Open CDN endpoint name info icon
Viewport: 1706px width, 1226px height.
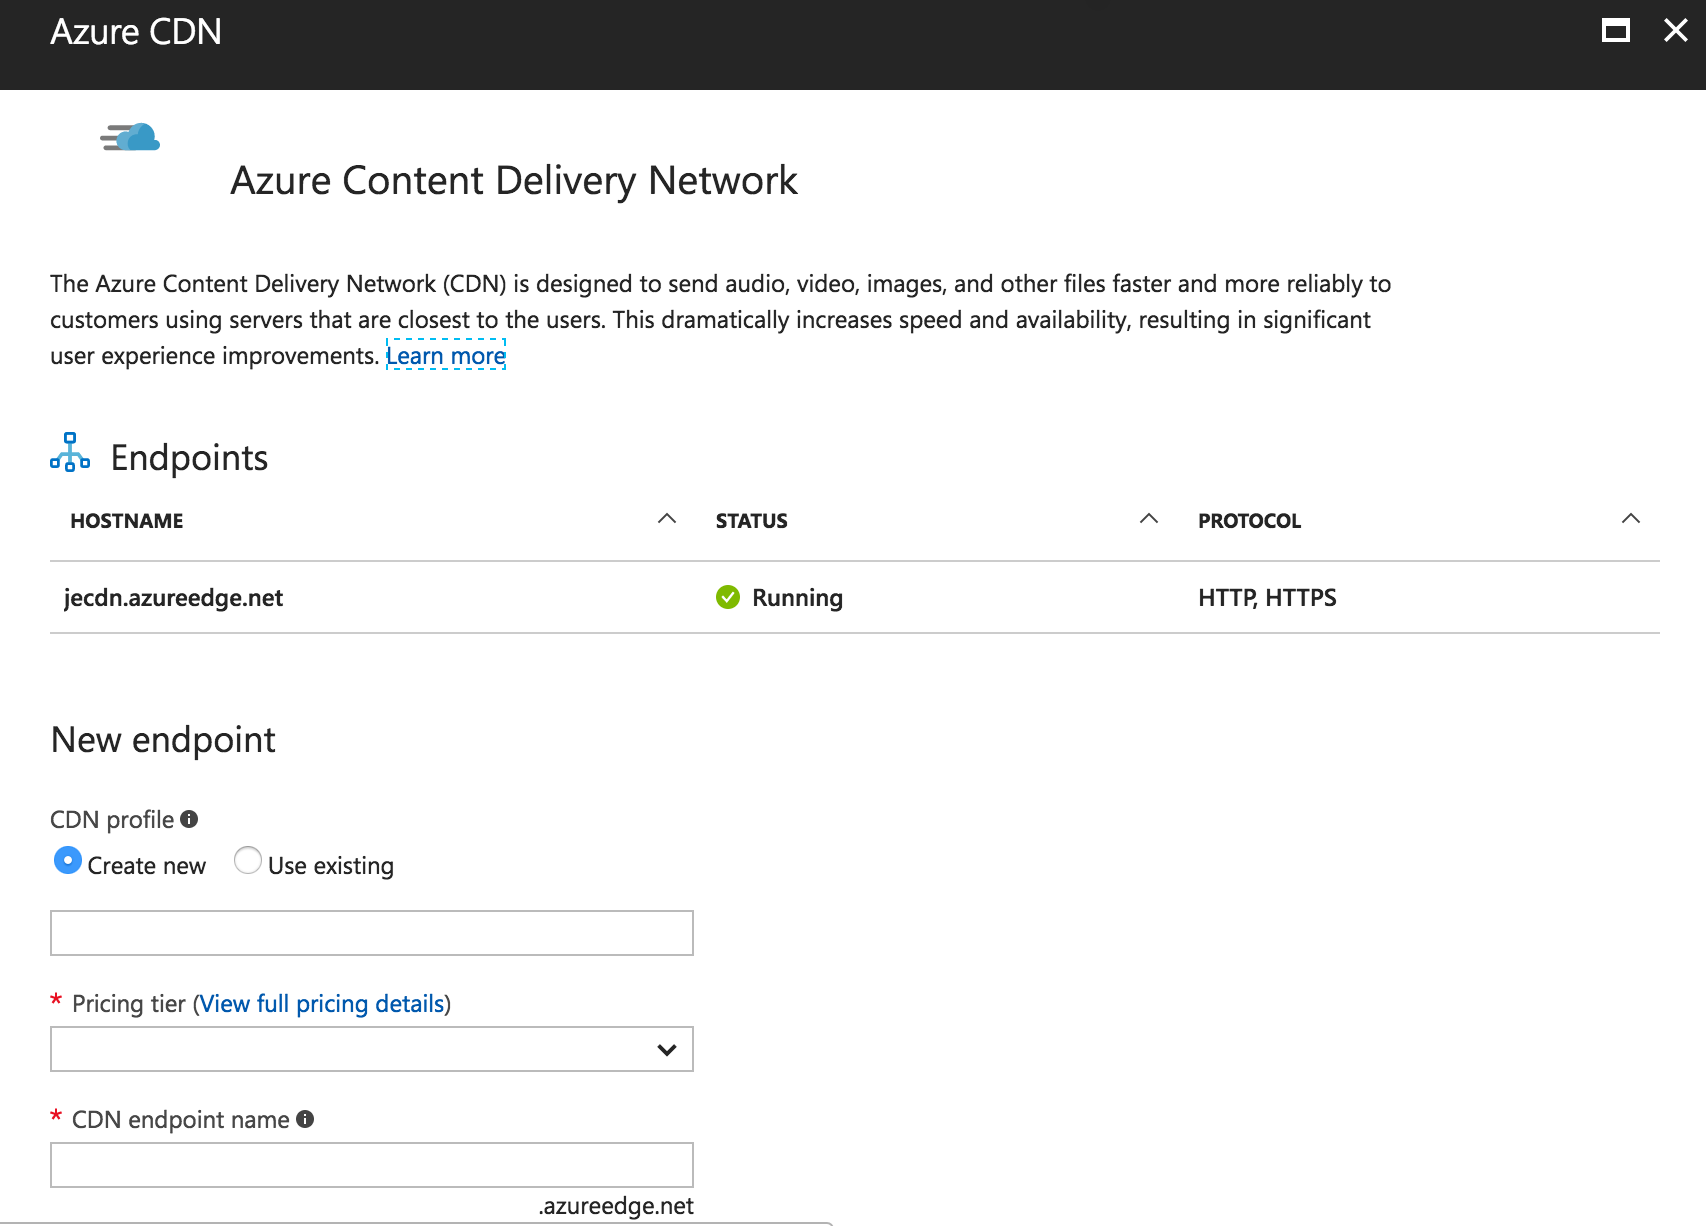[x=305, y=1119]
